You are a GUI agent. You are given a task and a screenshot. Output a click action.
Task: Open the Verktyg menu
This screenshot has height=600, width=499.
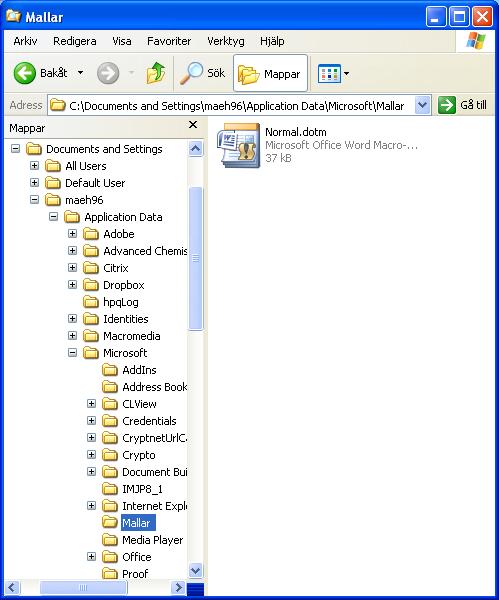226,41
